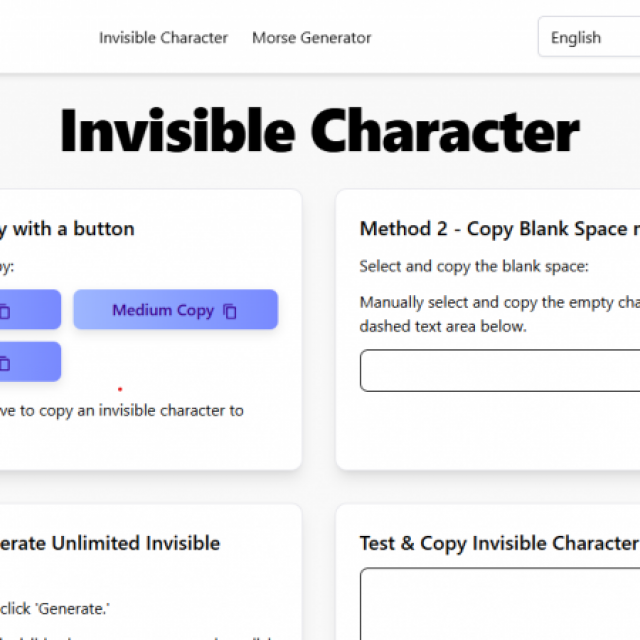
Task: Click the copy icon on the lower cut-off purple button
Action: tap(4, 363)
